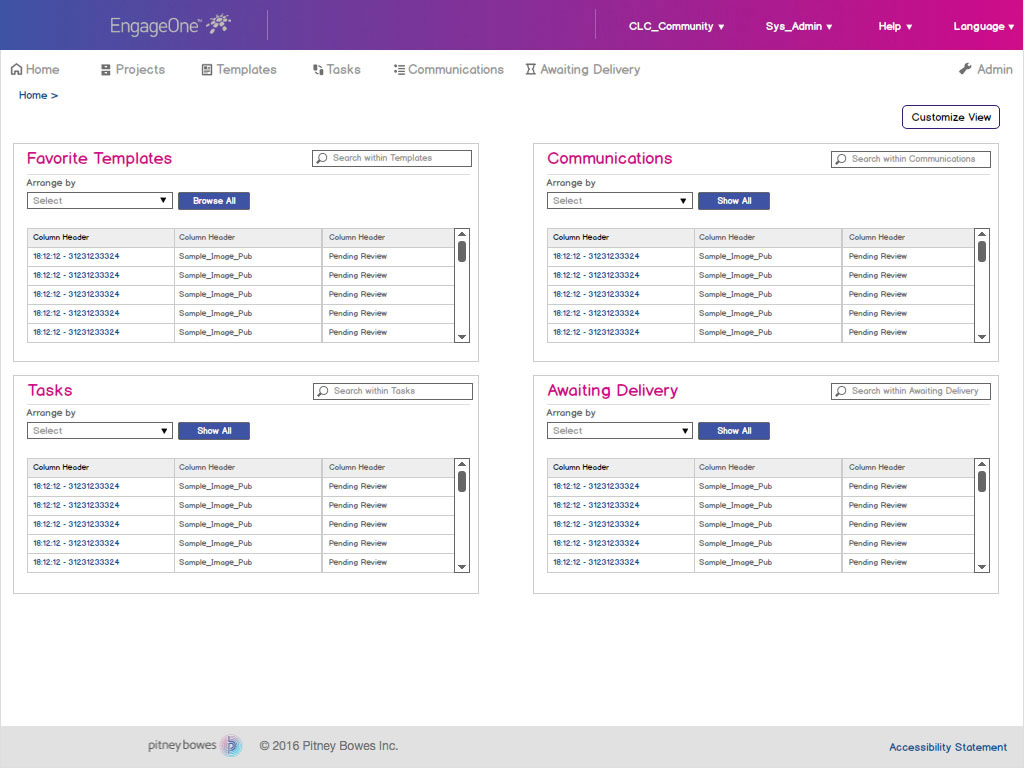
Task: Click the Tasks icon in navigation bar
Action: [x=318, y=70]
